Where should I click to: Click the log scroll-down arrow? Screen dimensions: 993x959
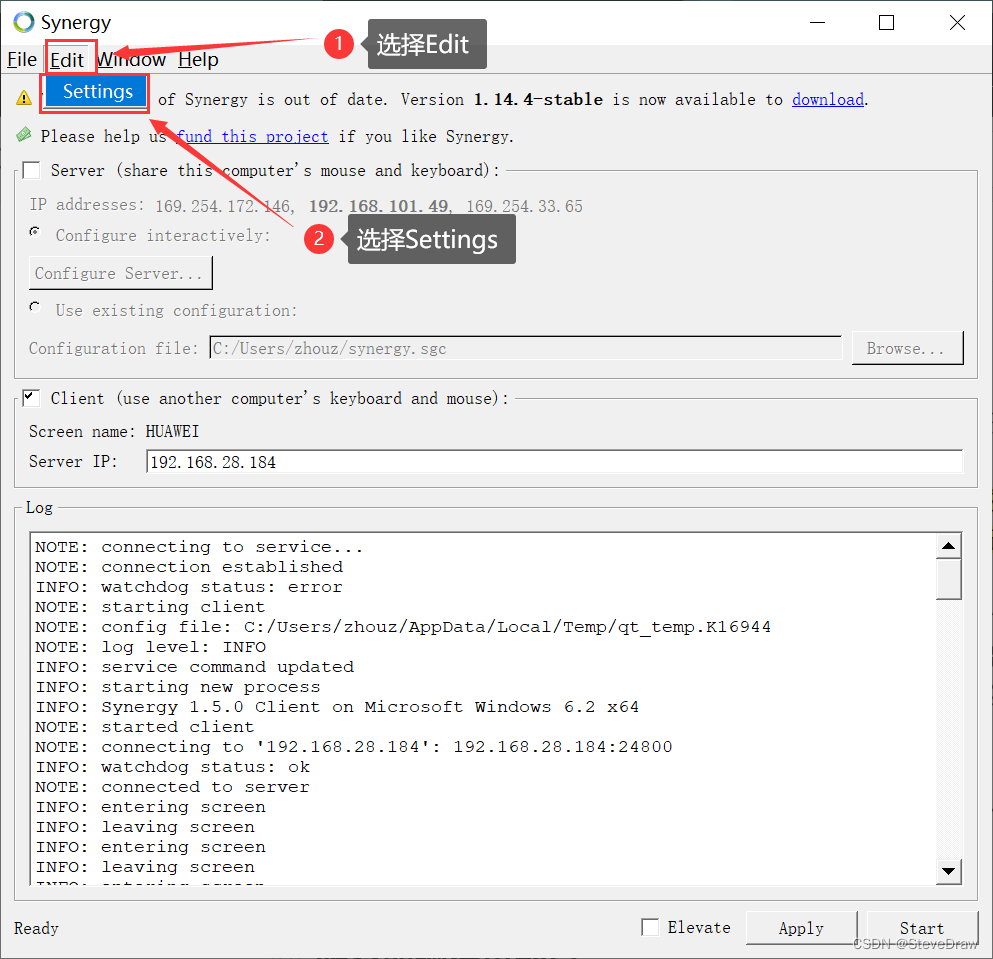948,871
